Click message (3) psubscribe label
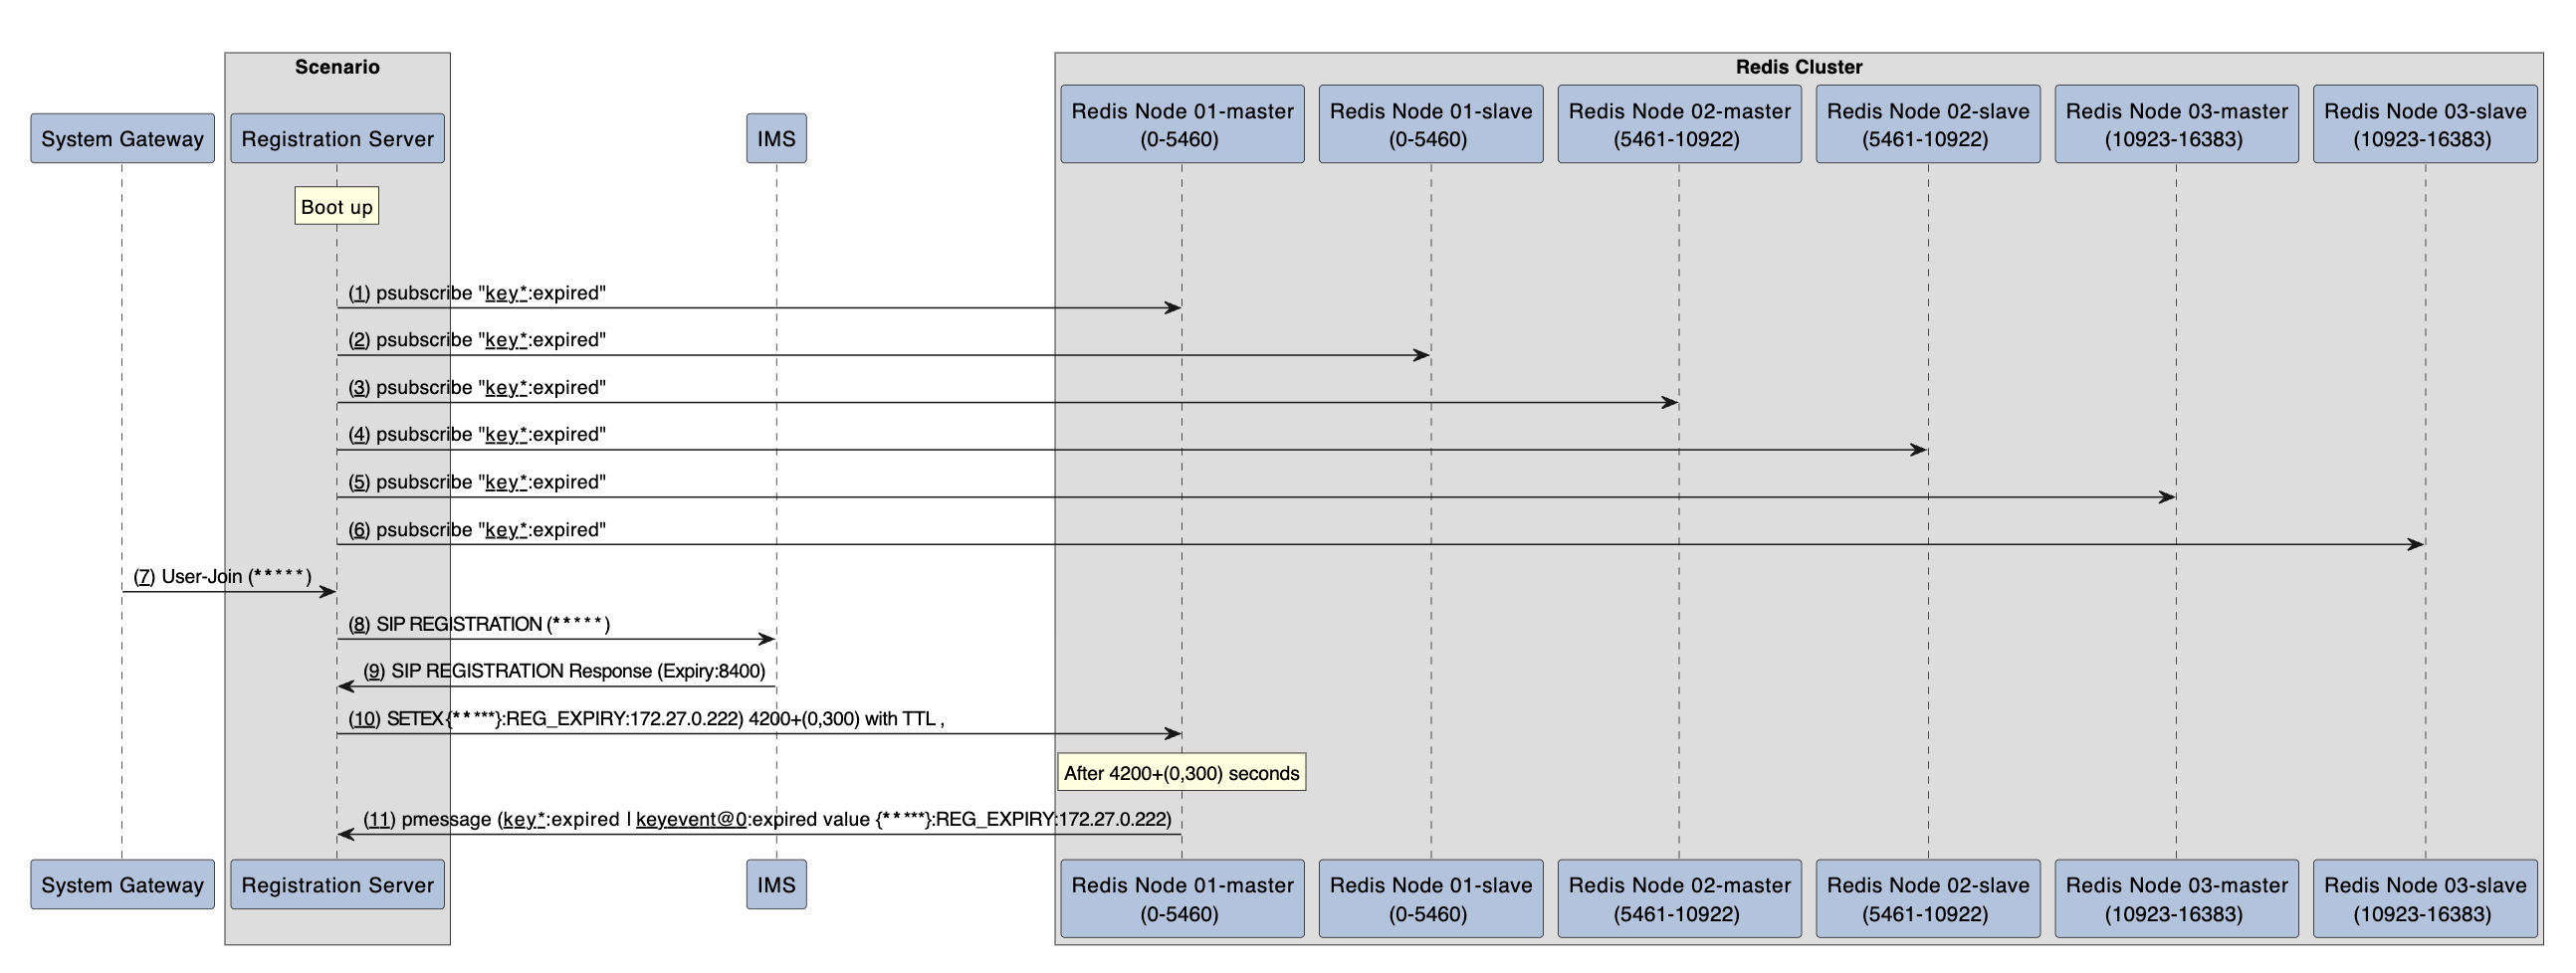Image resolution: width=2576 pixels, height=973 pixels. (477, 387)
